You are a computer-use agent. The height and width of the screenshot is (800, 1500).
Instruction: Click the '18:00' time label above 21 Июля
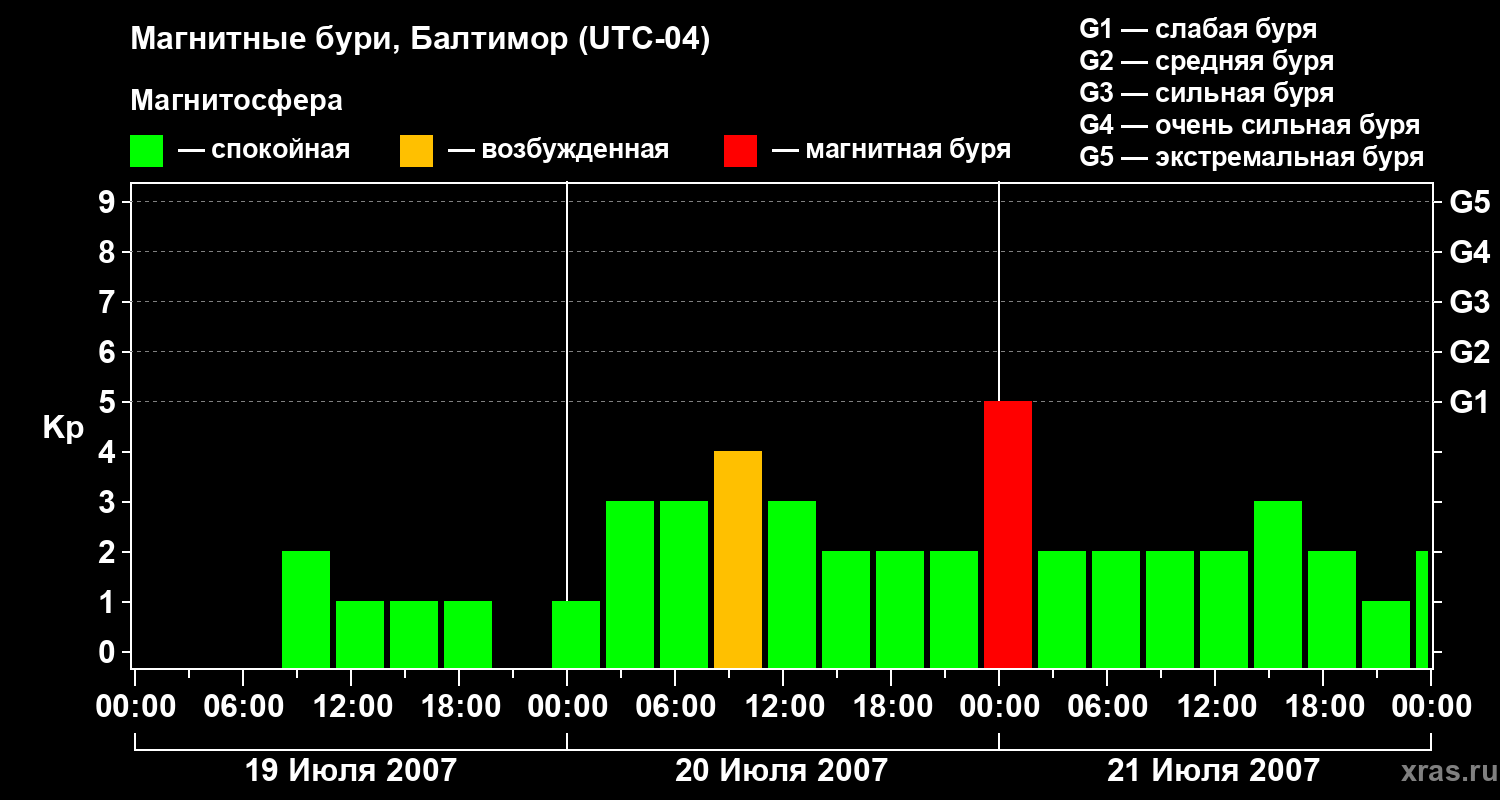click(x=1323, y=707)
